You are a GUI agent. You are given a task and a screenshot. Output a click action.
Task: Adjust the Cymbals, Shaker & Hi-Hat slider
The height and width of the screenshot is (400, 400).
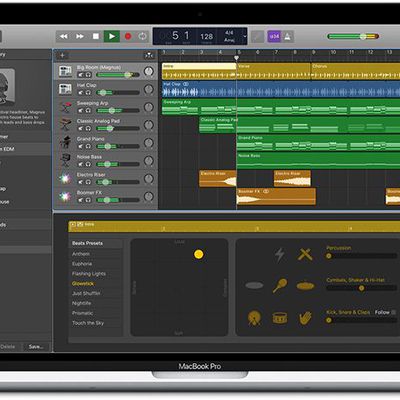click(x=362, y=288)
